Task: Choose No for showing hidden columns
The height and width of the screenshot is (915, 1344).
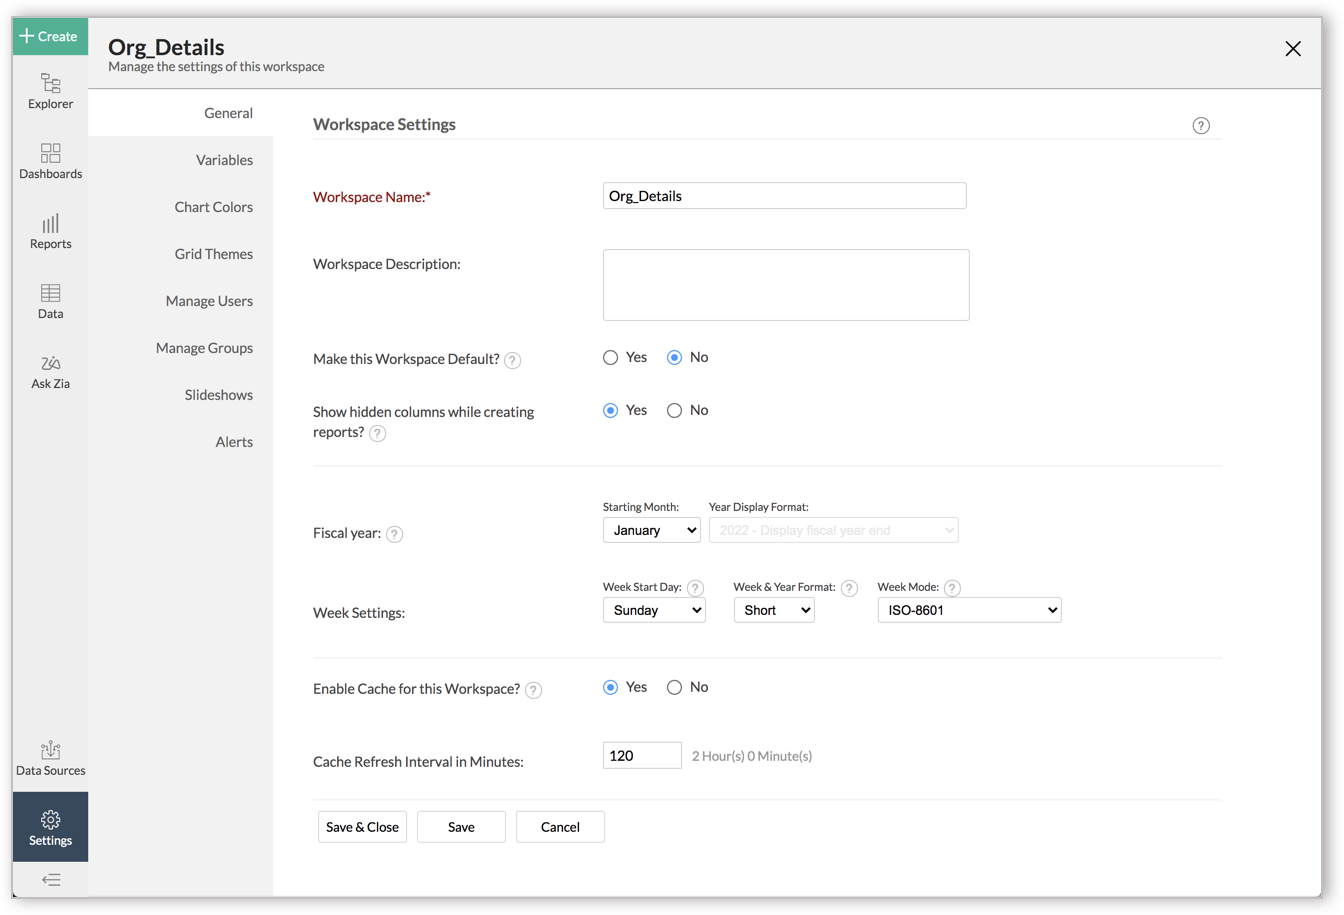Action: coord(674,410)
